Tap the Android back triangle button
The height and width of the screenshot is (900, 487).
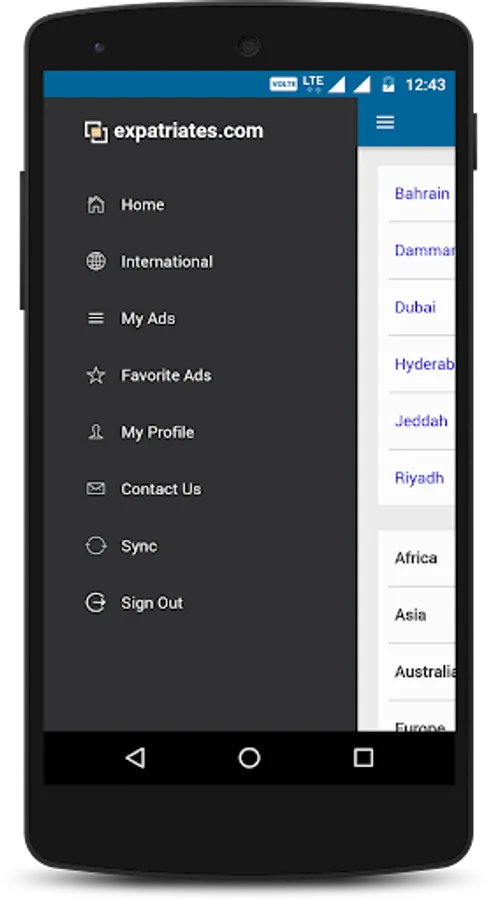coord(135,758)
